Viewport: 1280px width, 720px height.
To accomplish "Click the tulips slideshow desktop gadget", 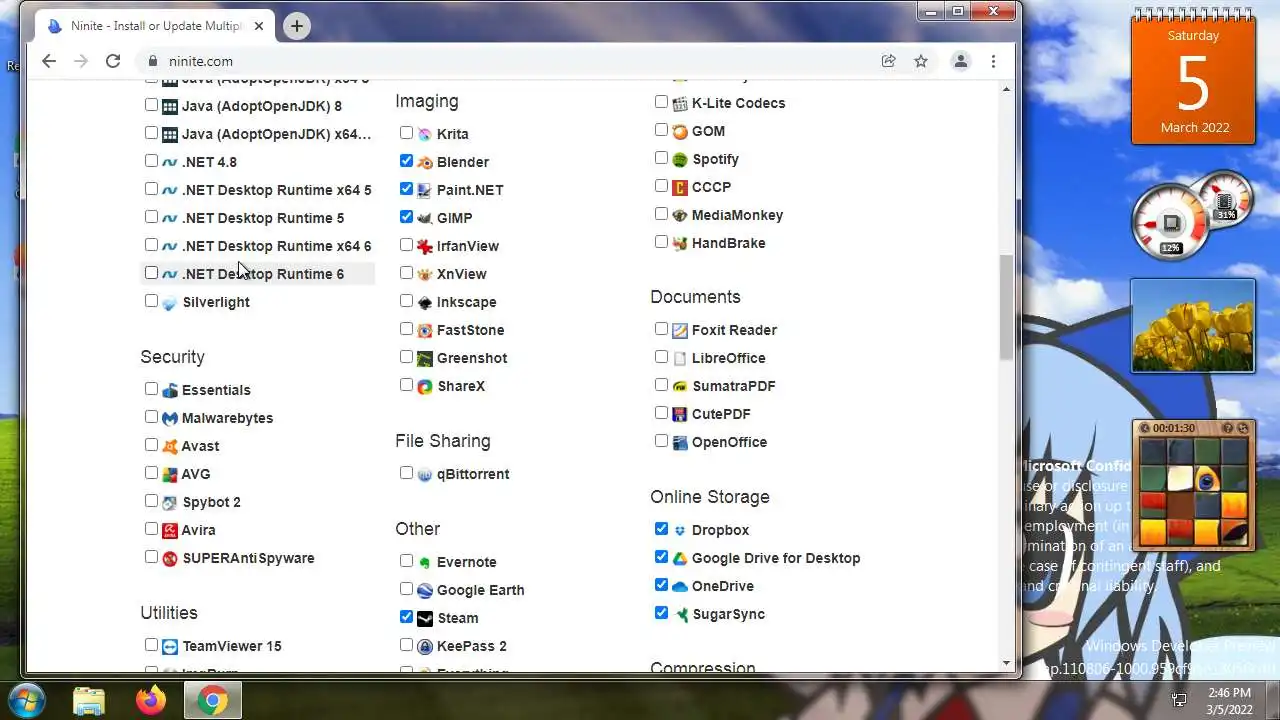I will (1192, 326).
